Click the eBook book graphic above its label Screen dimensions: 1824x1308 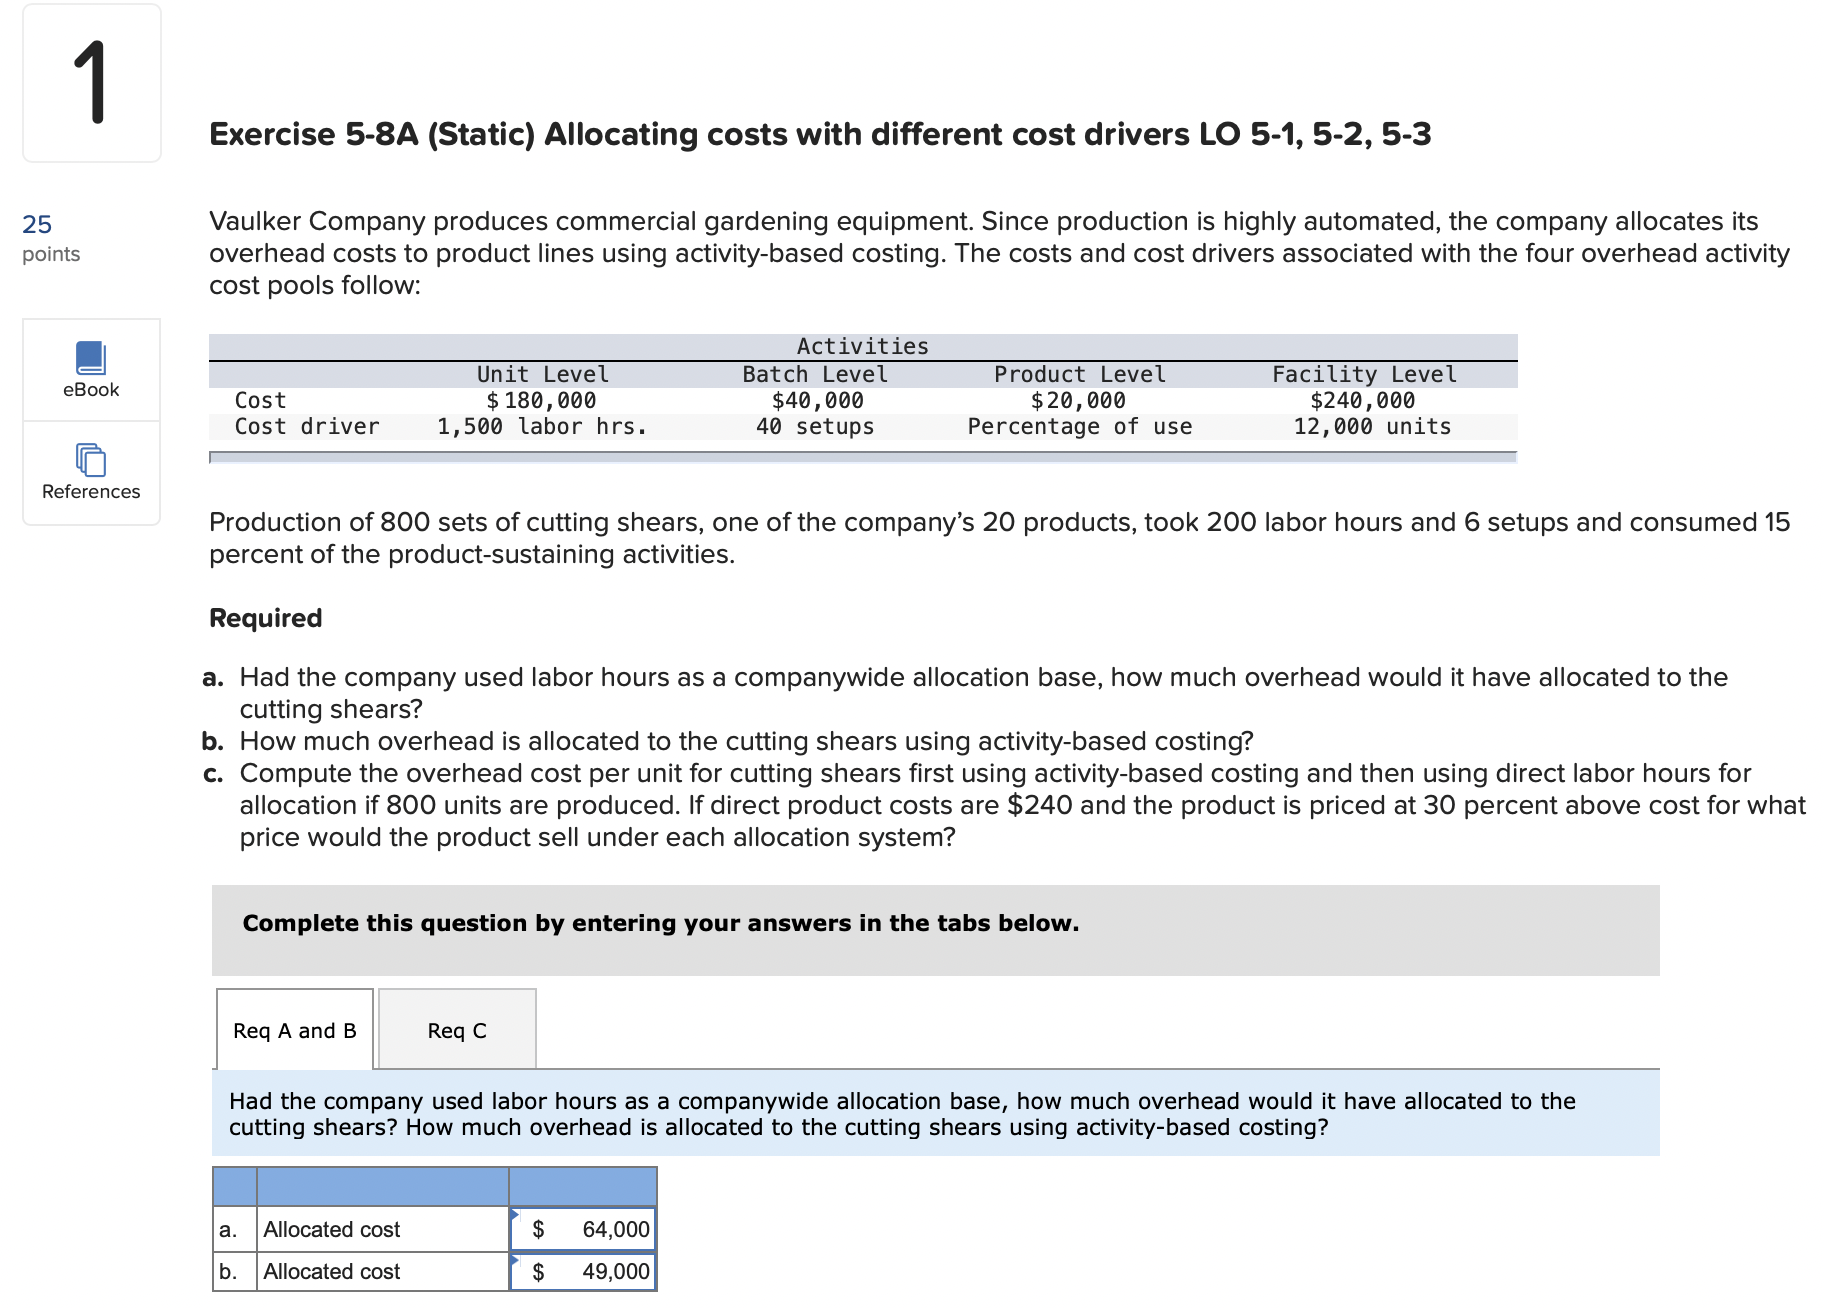click(x=90, y=360)
